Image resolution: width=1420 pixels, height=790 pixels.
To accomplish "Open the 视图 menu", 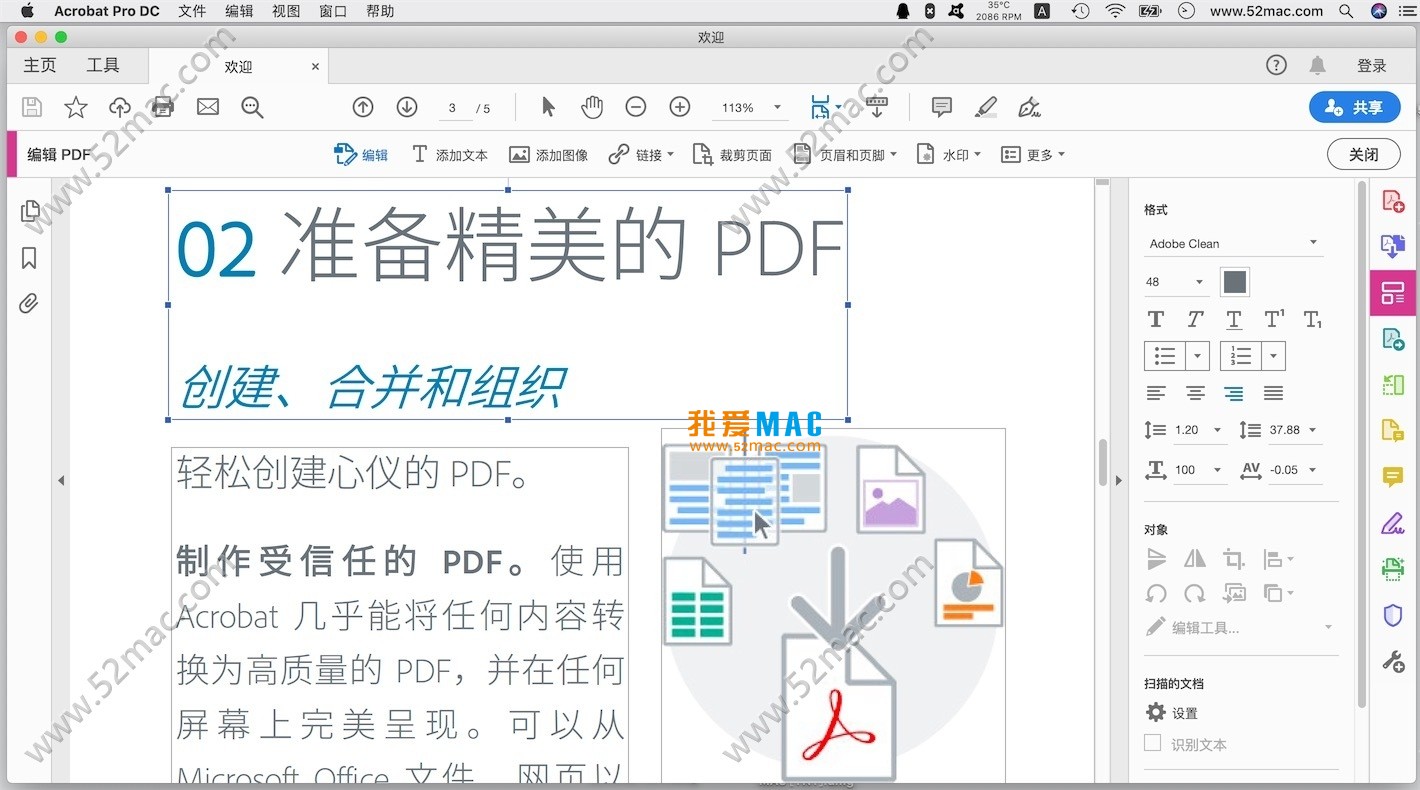I will (286, 11).
